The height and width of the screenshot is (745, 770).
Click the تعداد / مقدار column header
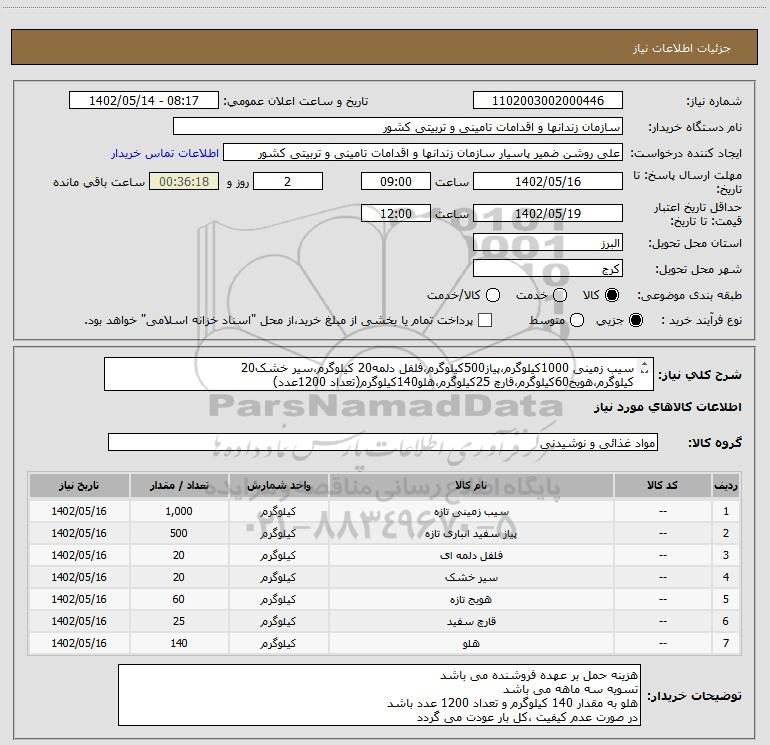tap(179, 485)
